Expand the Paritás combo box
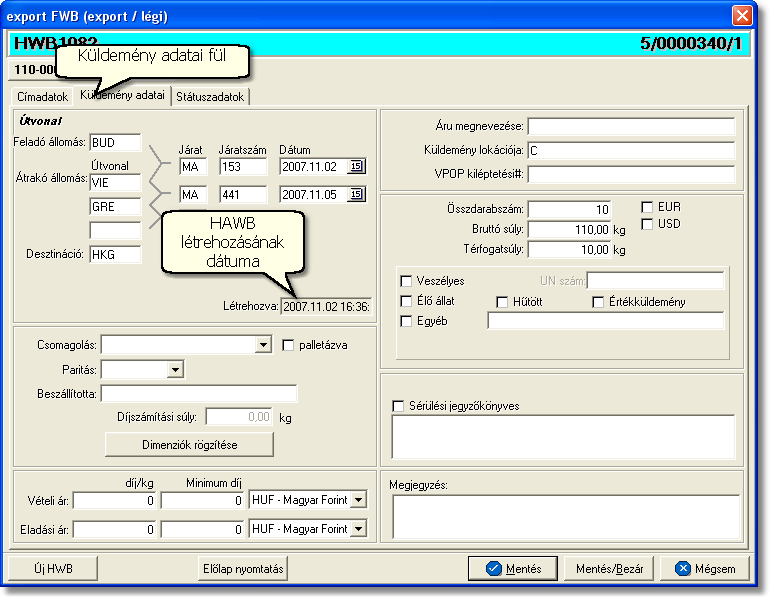770x599 pixels. point(175,370)
